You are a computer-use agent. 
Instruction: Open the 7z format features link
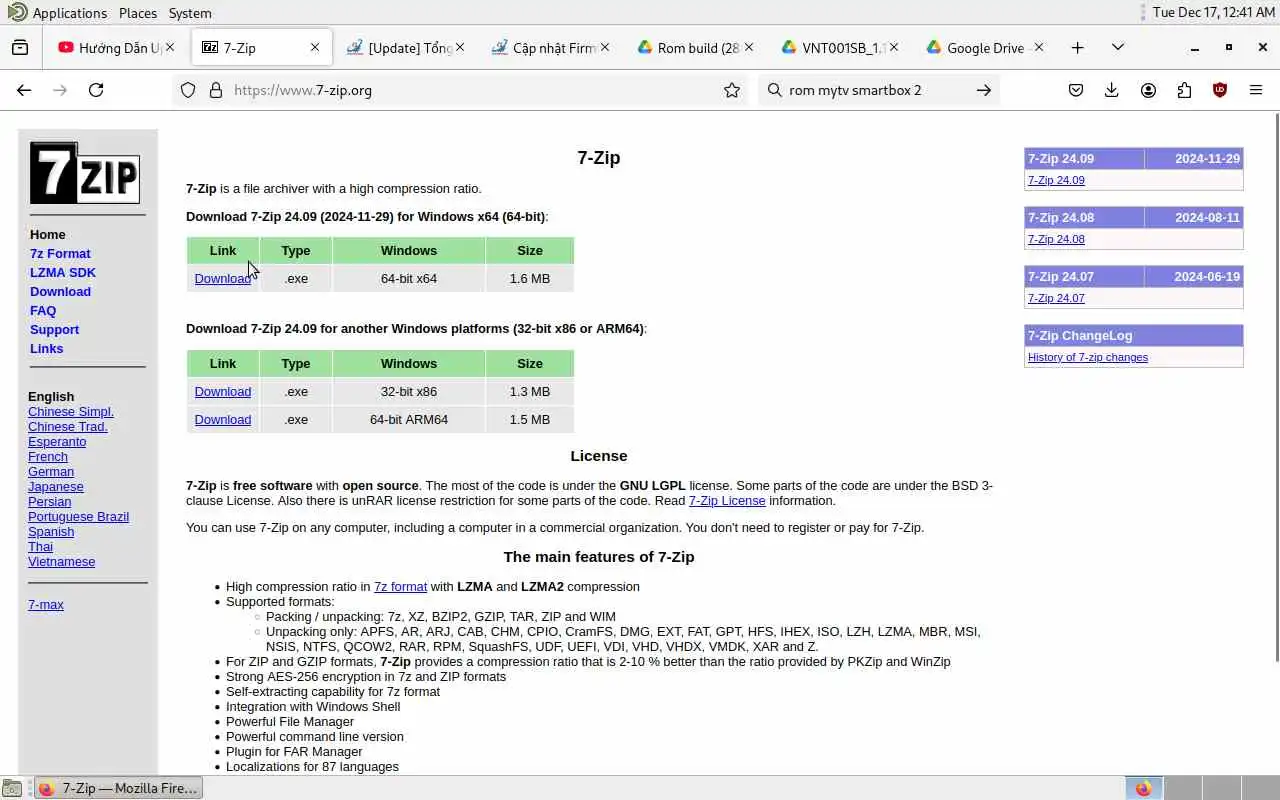click(x=400, y=587)
